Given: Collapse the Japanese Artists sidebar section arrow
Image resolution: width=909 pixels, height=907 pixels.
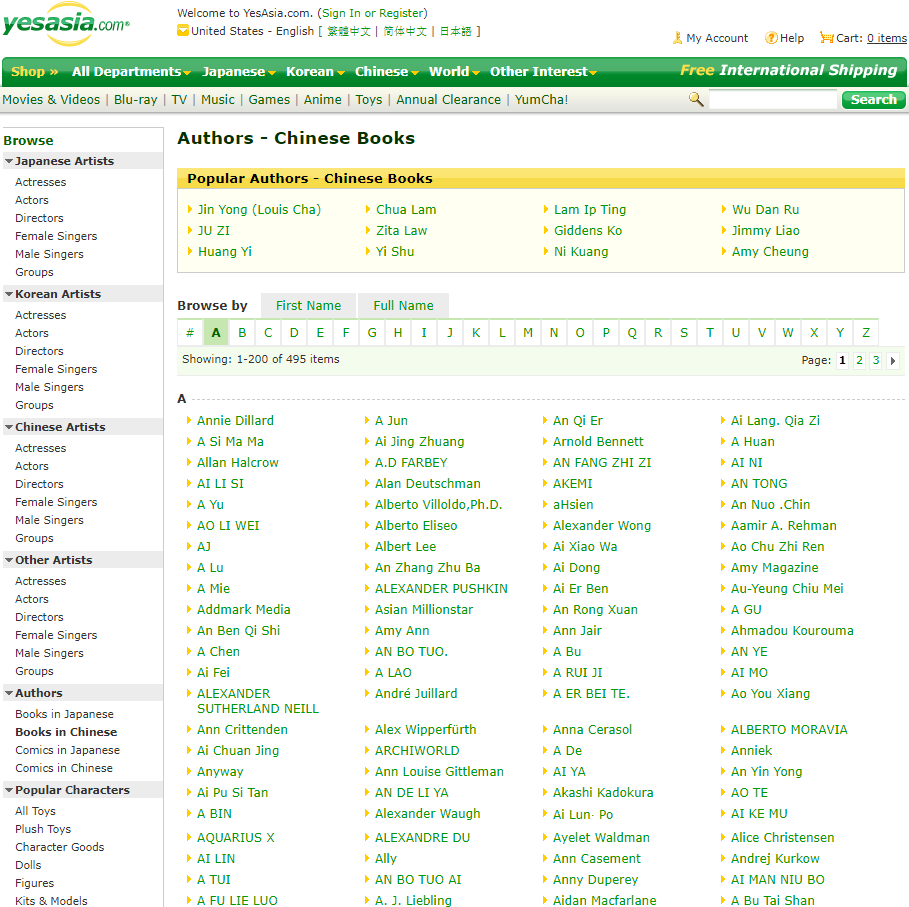Looking at the screenshot, I should pos(9,161).
